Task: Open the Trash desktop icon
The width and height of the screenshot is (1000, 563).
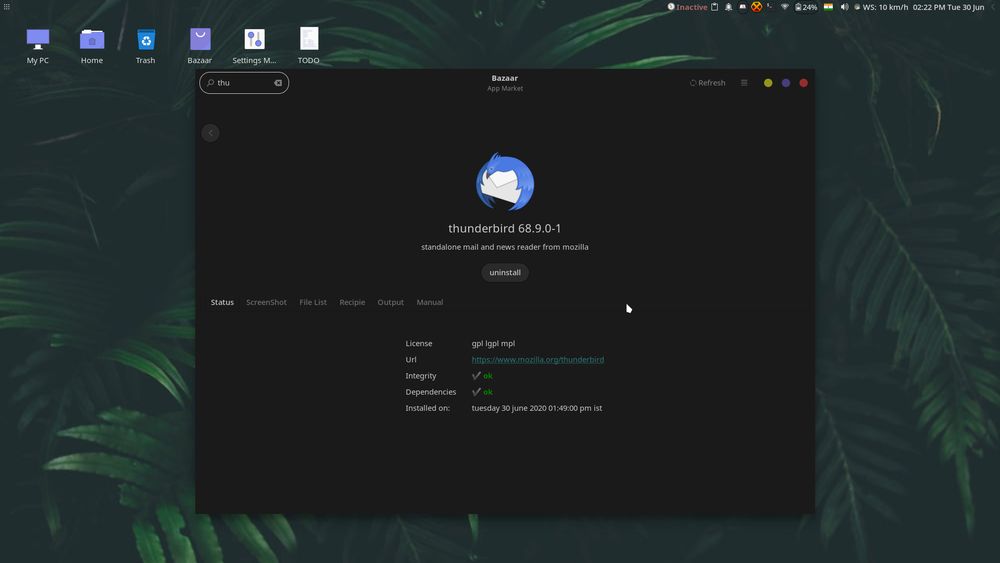Action: (x=146, y=45)
